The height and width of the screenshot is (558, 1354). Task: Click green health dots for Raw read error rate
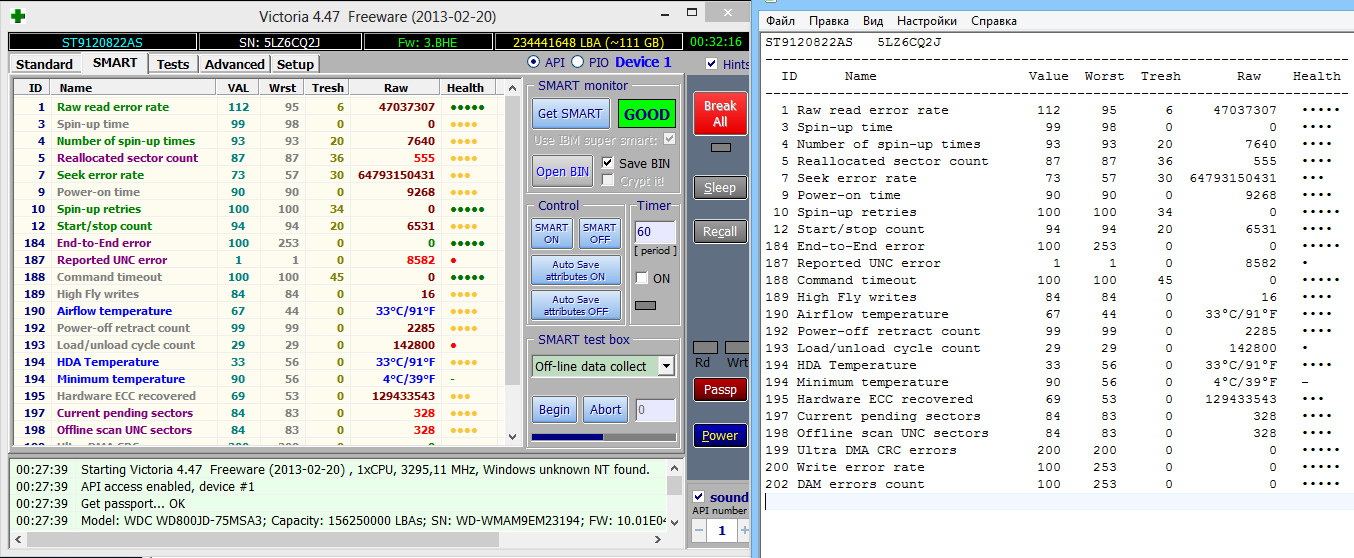point(468,107)
